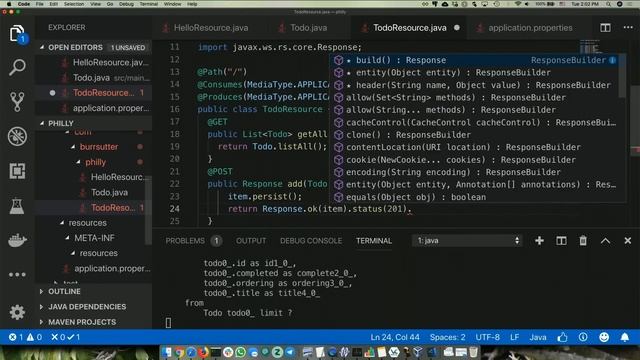640x360 pixels.
Task: Kill terminal with trash icon
Action: click(583, 241)
